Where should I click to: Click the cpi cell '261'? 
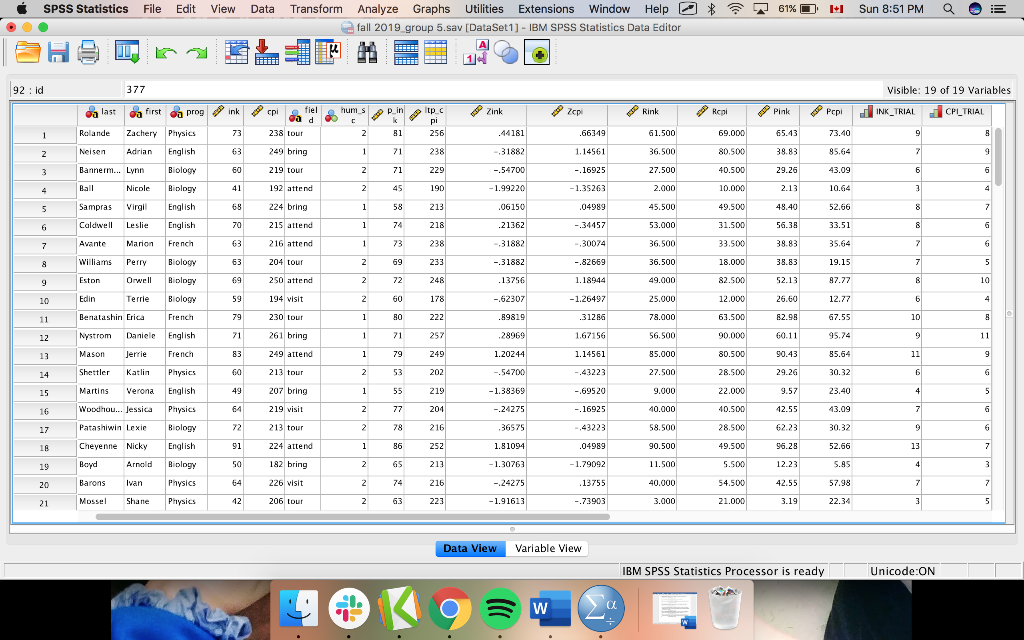(x=264, y=336)
